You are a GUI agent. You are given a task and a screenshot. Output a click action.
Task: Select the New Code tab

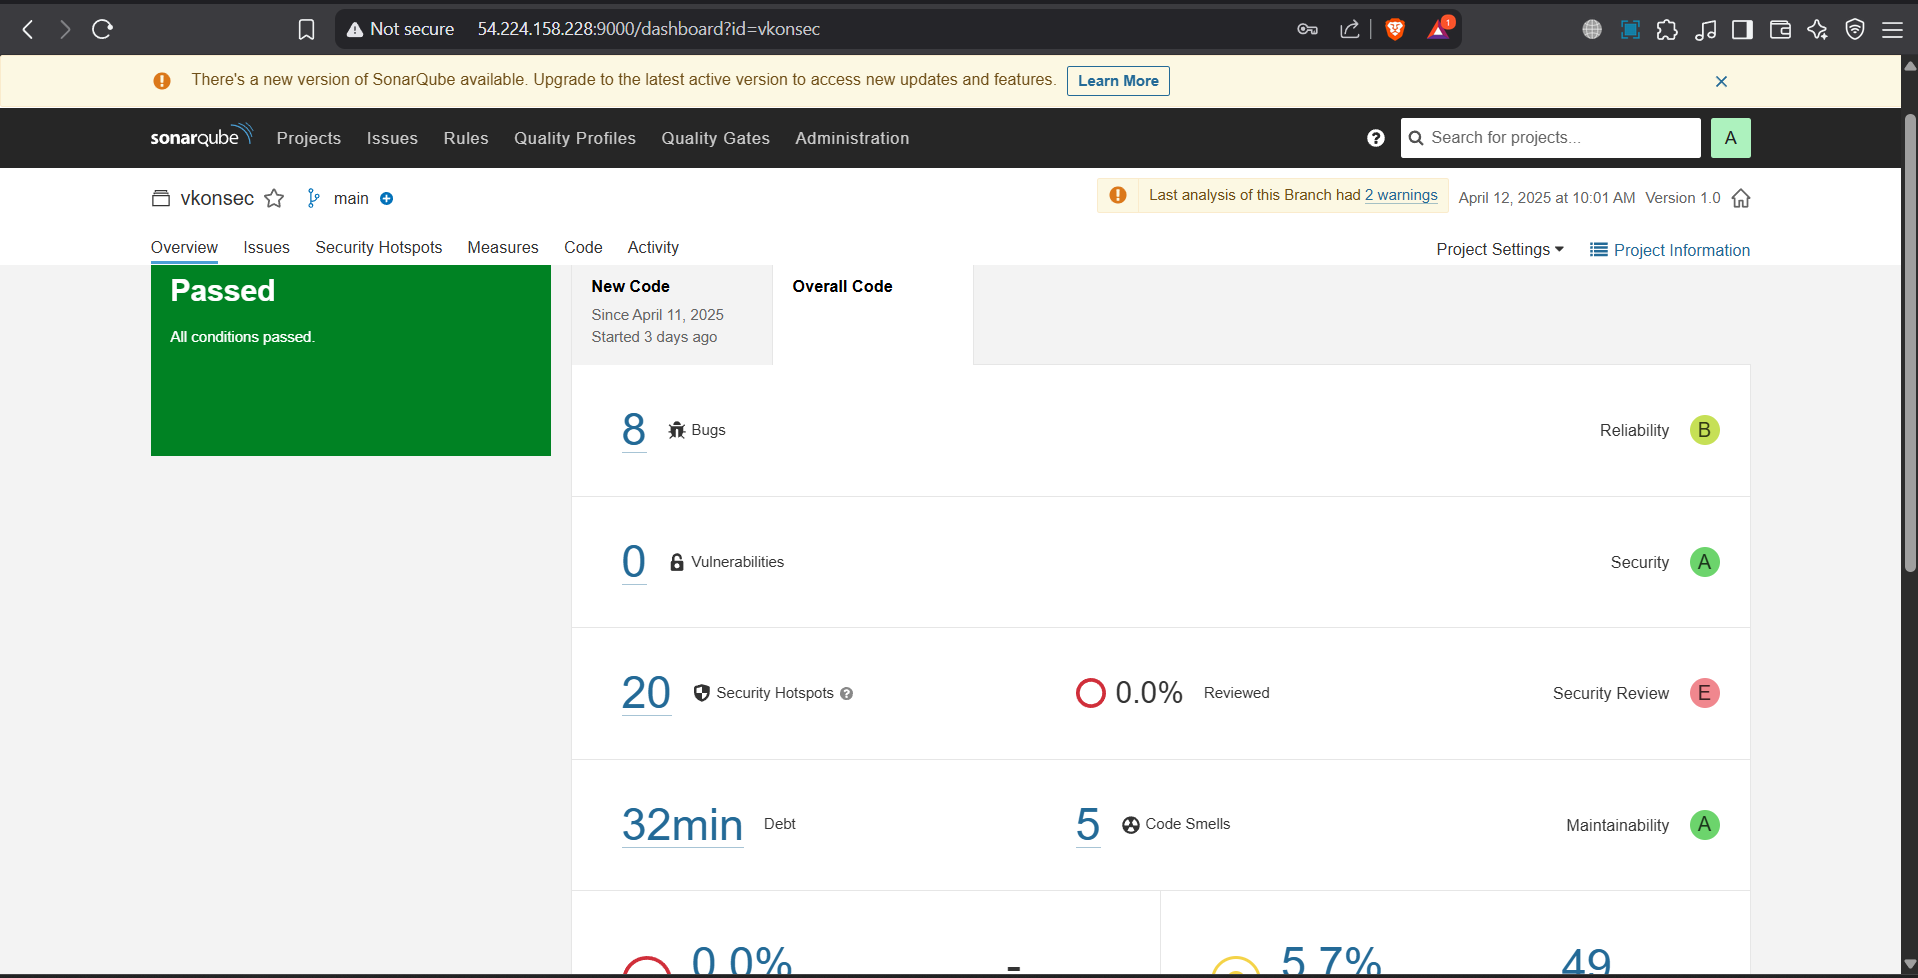[672, 314]
